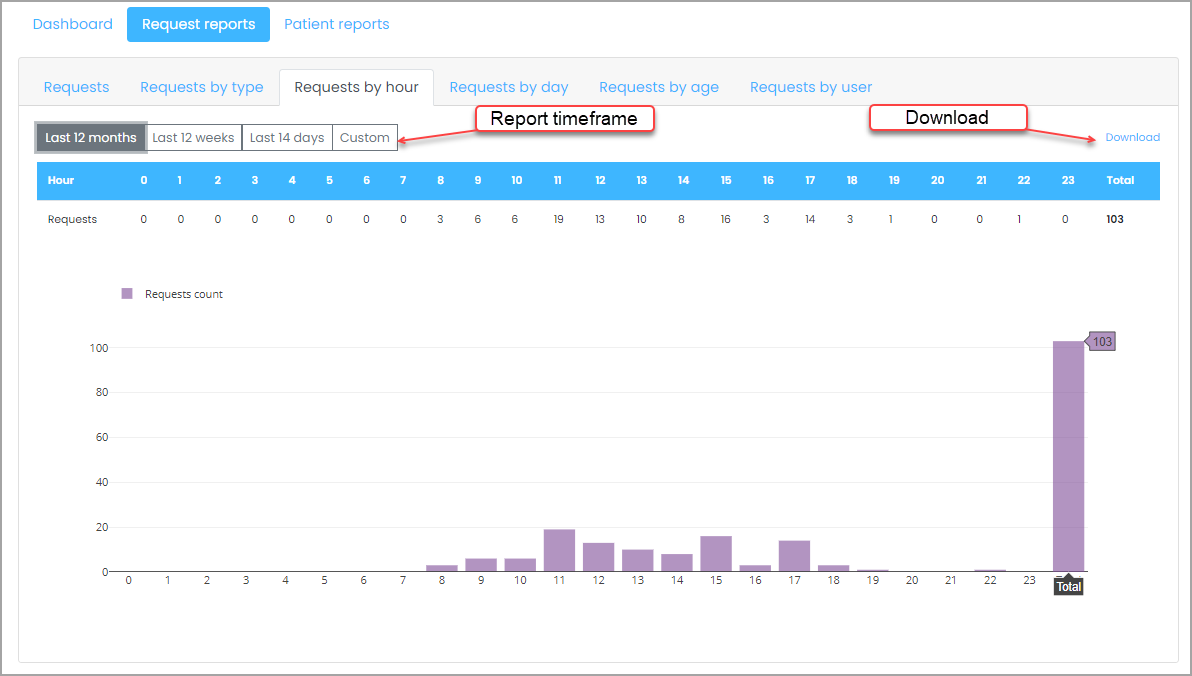Open the Dashboard tab

(x=72, y=24)
